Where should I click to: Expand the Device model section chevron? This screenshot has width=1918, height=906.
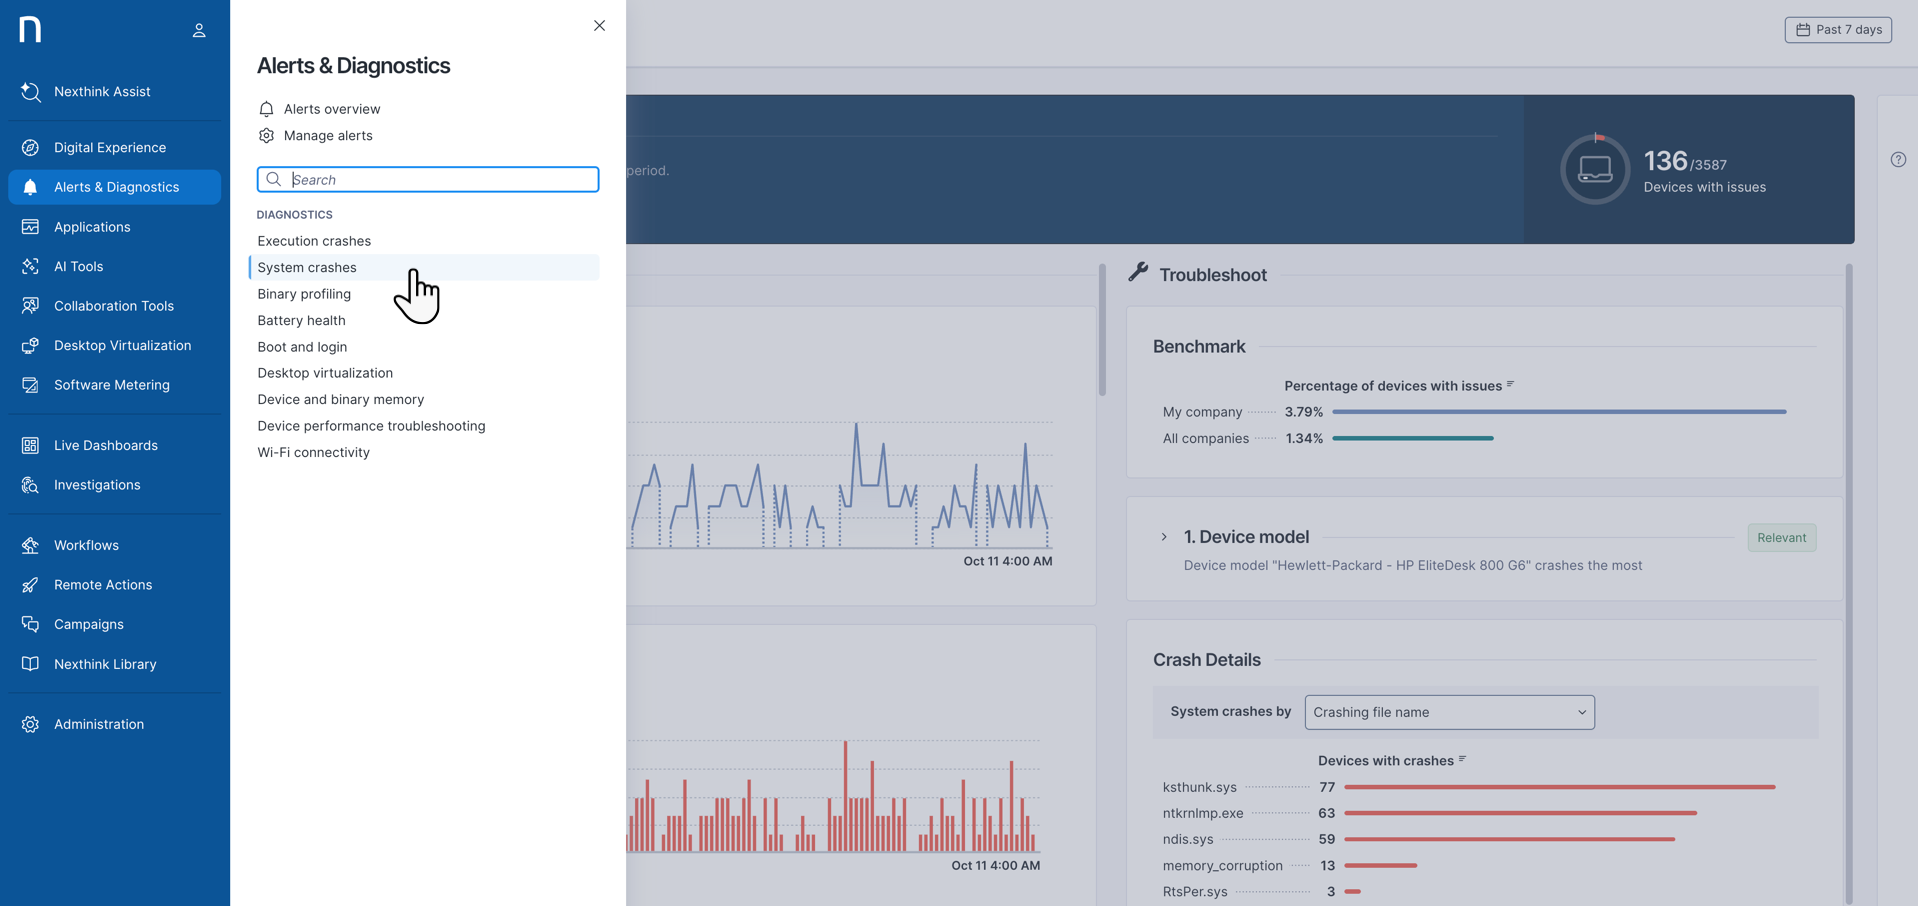click(1164, 537)
